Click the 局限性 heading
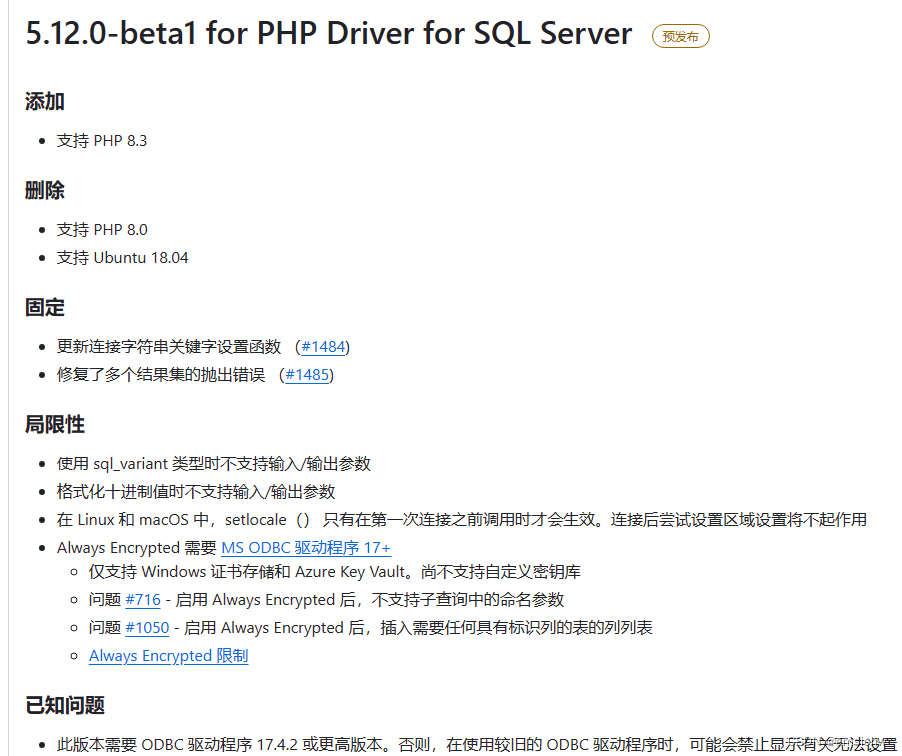Viewport: 902px width, 756px height. tap(55, 425)
